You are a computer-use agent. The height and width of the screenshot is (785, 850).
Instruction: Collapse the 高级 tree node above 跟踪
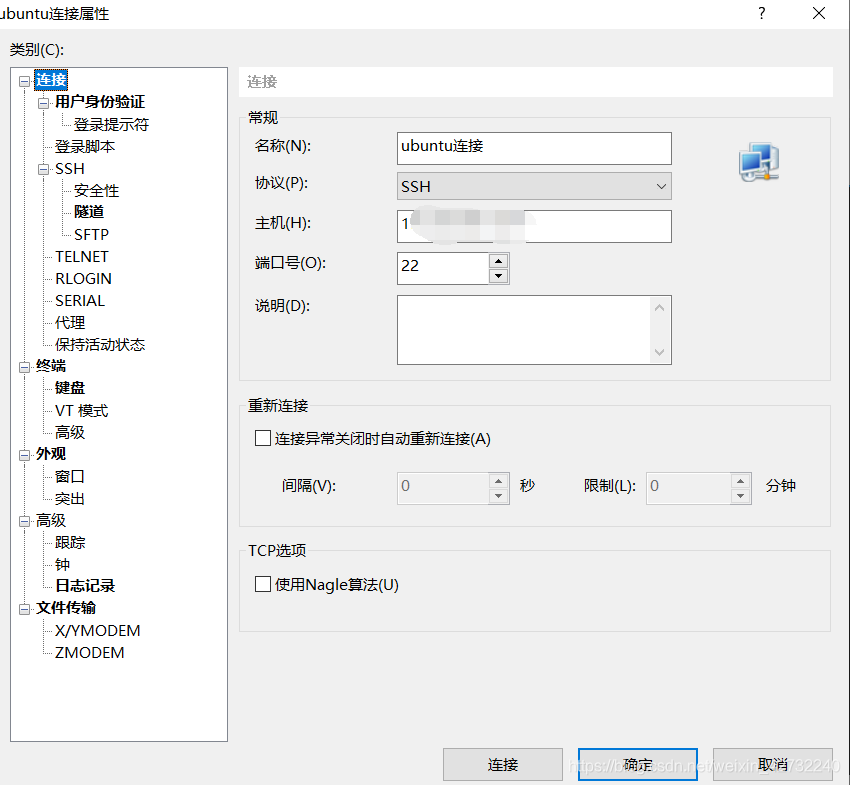tap(24, 522)
